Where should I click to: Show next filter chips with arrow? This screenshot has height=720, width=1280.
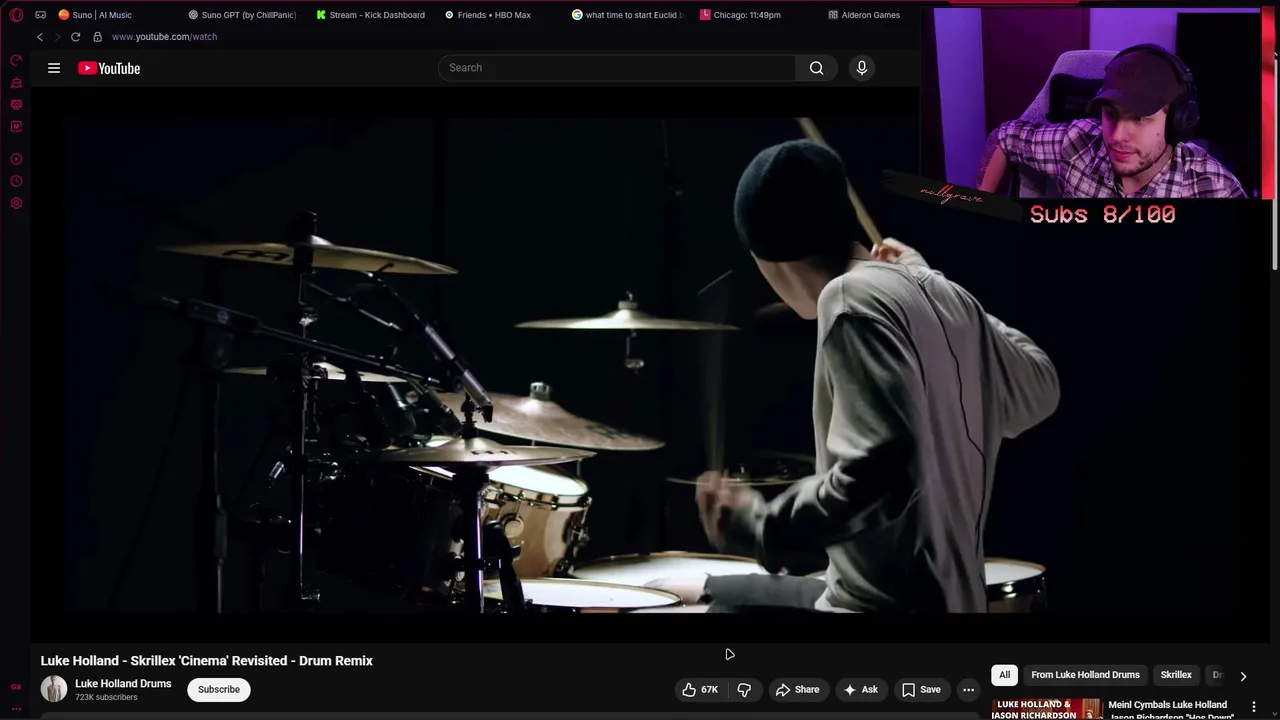coord(1243,676)
